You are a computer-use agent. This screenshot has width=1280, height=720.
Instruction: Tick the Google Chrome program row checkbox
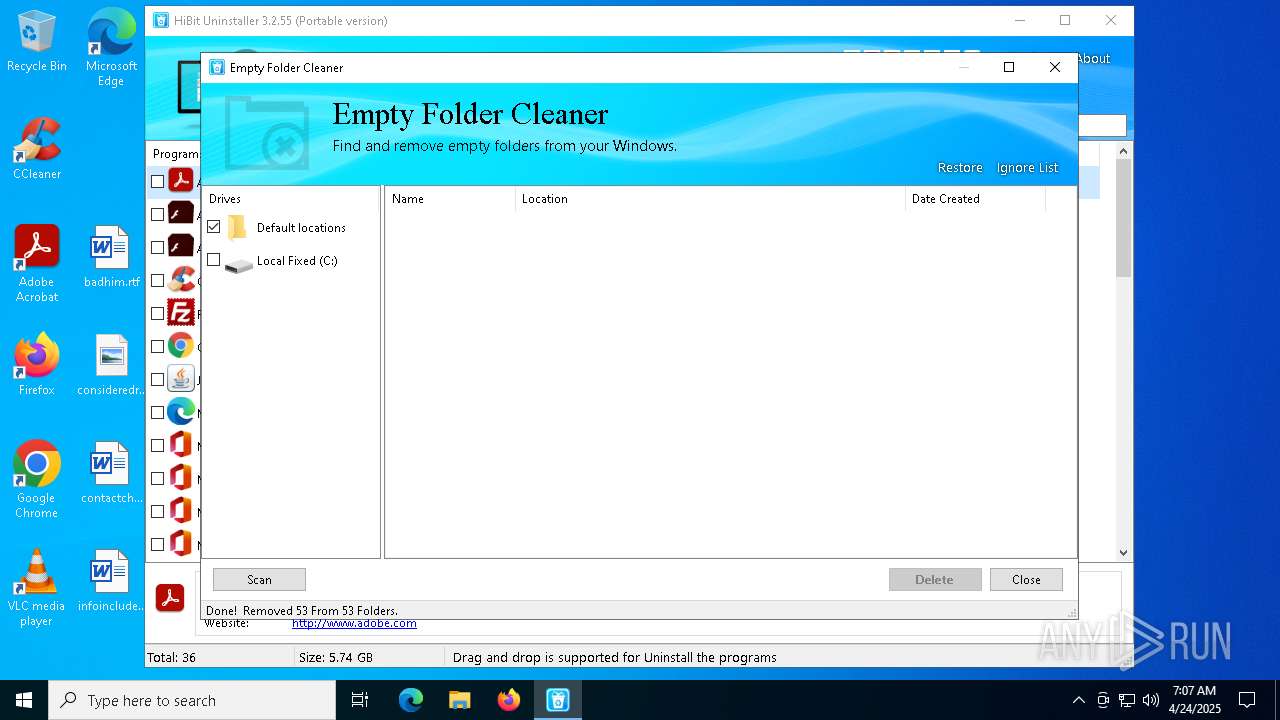pyautogui.click(x=157, y=346)
